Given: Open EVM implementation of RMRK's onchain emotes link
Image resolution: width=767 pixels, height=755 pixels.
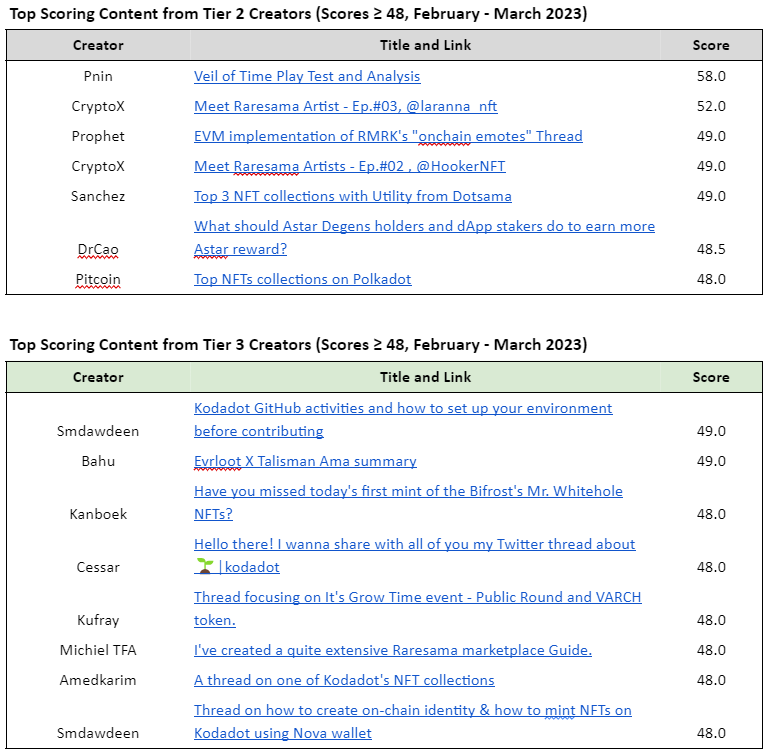Looking at the screenshot, I should [x=388, y=136].
